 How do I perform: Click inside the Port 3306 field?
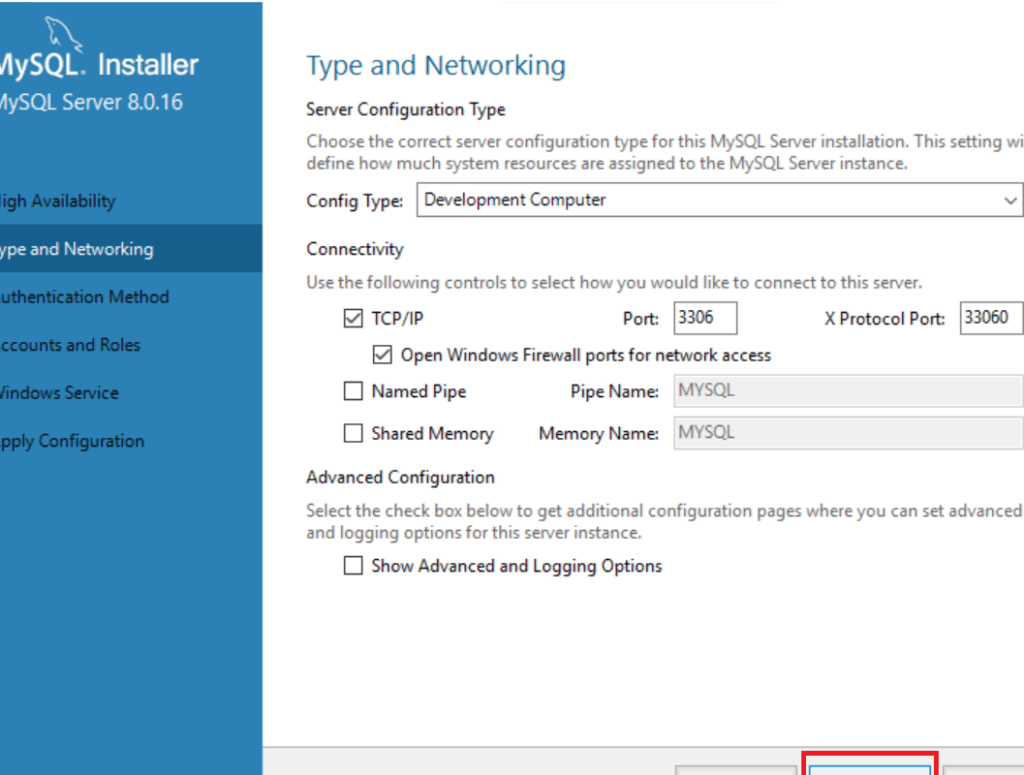tap(705, 317)
